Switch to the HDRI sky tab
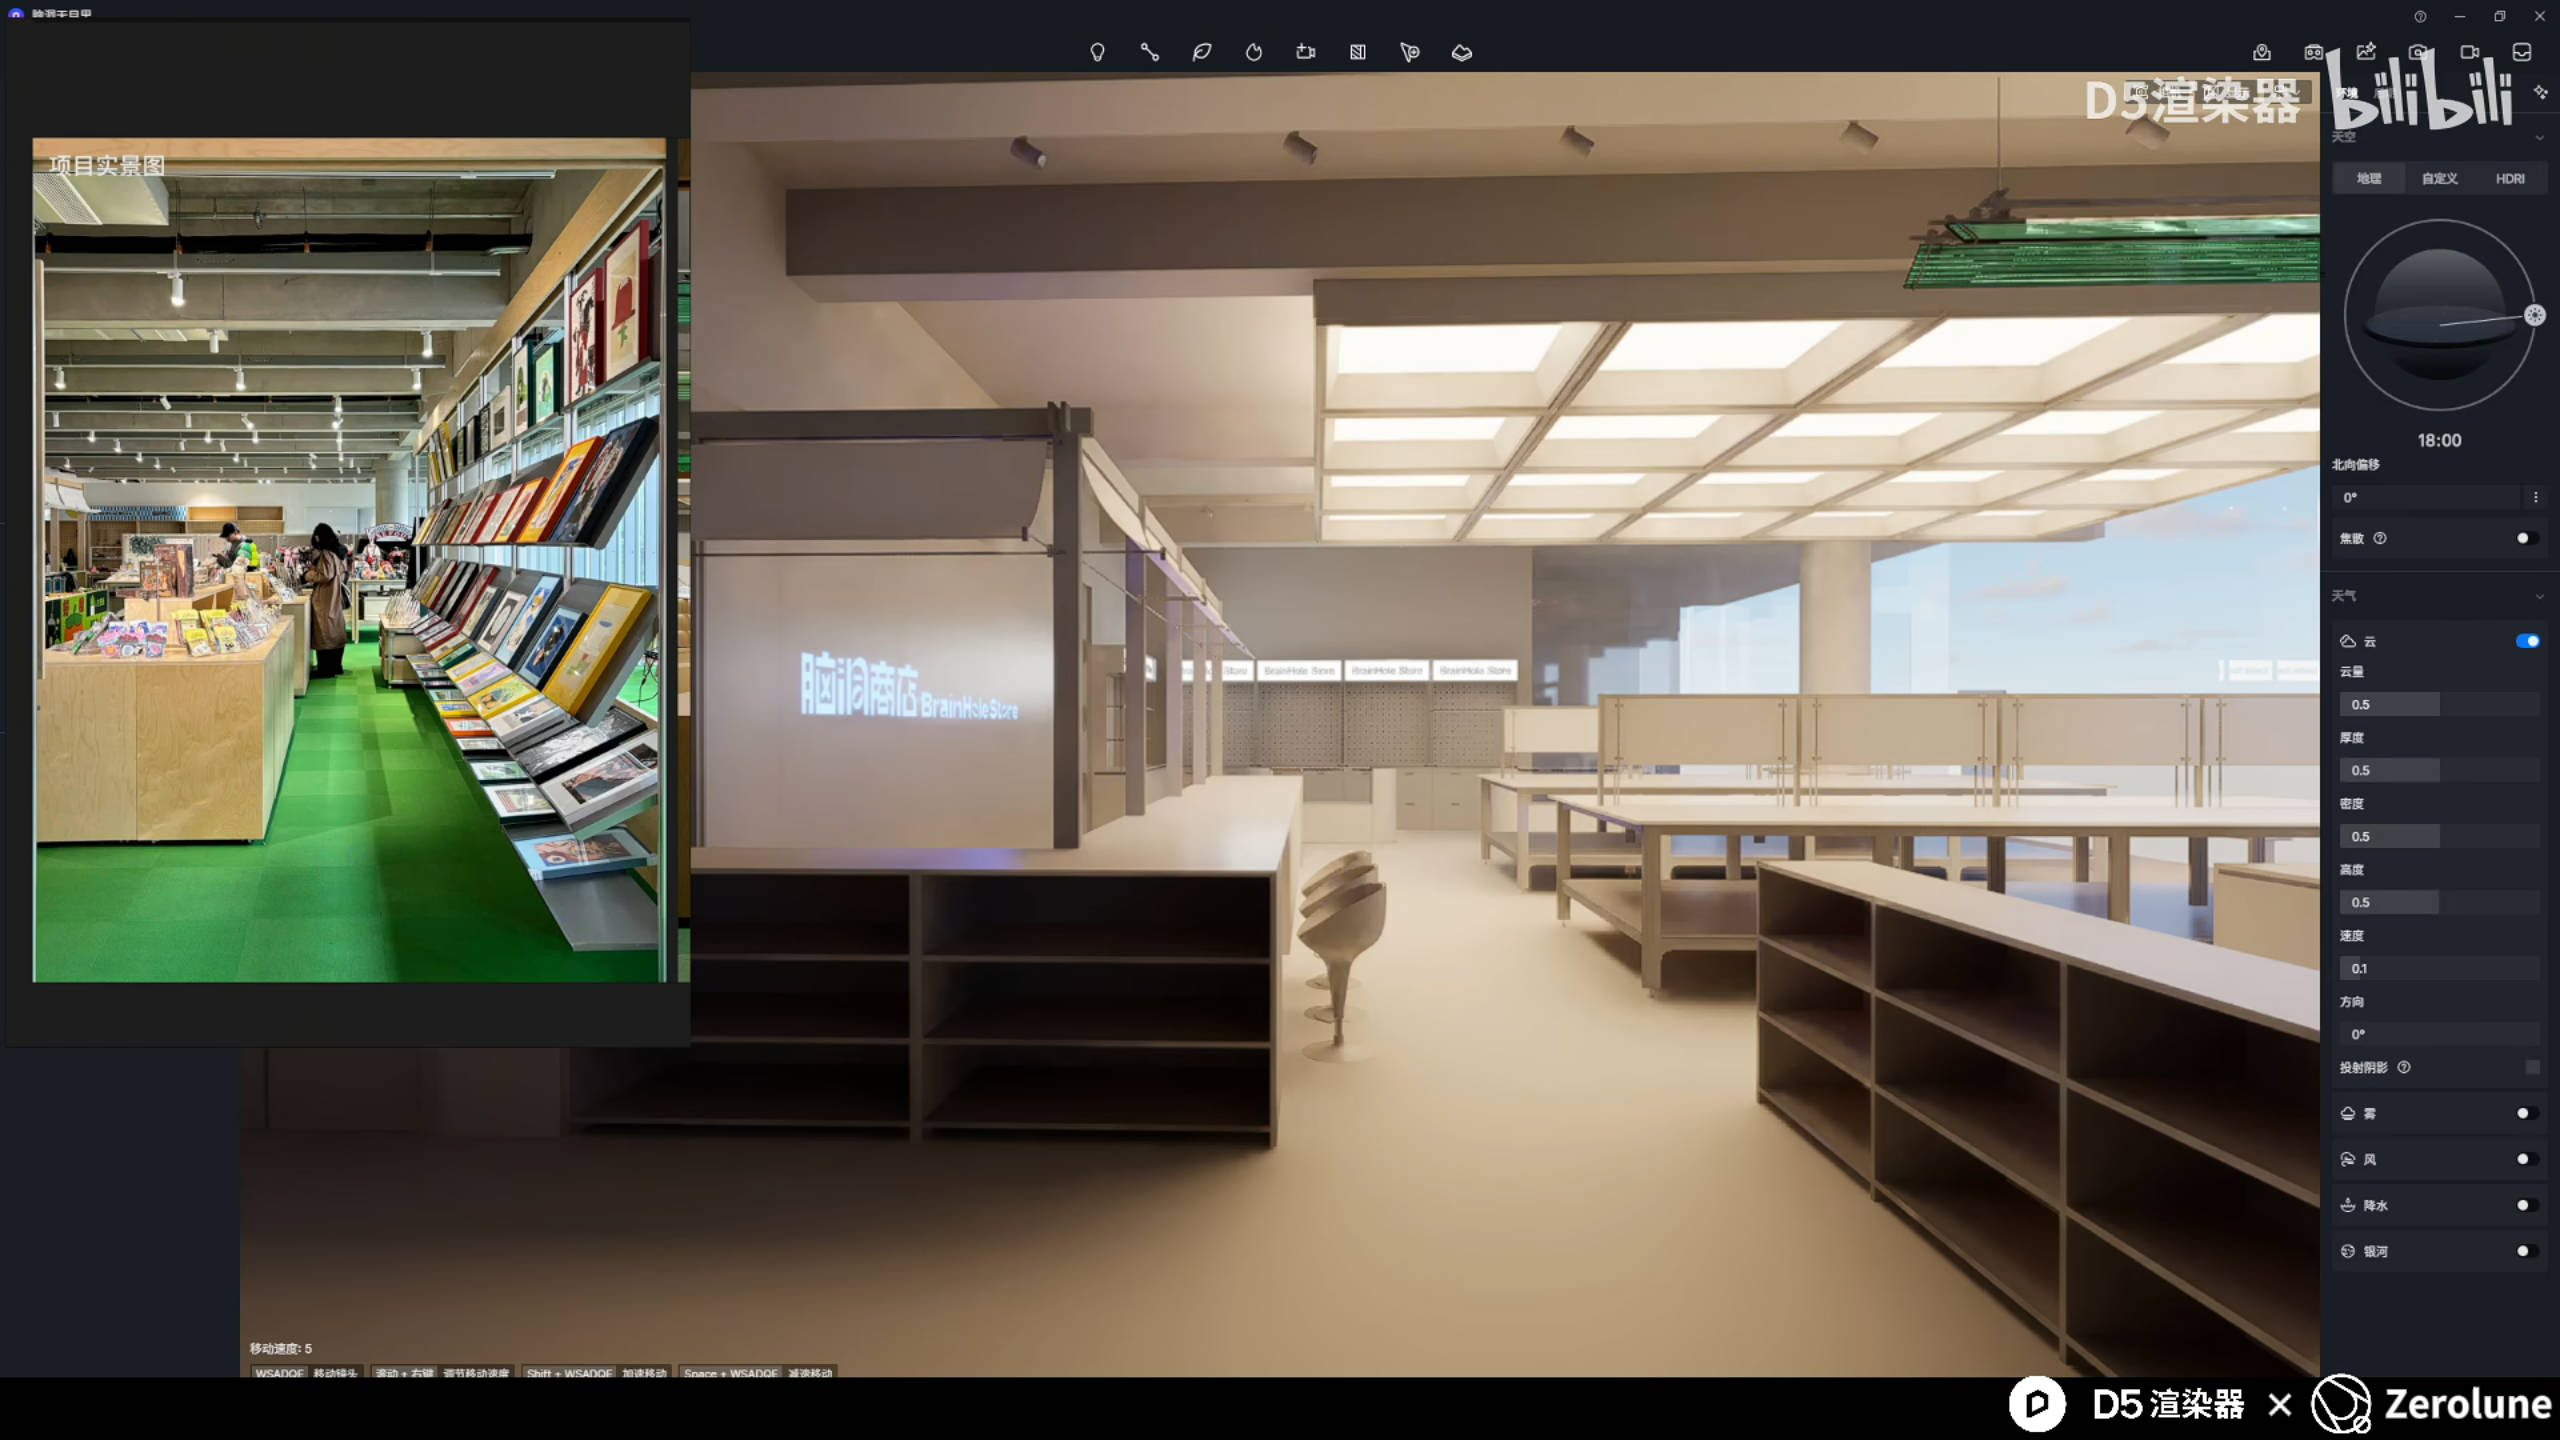2560x1440 pixels. (2509, 178)
